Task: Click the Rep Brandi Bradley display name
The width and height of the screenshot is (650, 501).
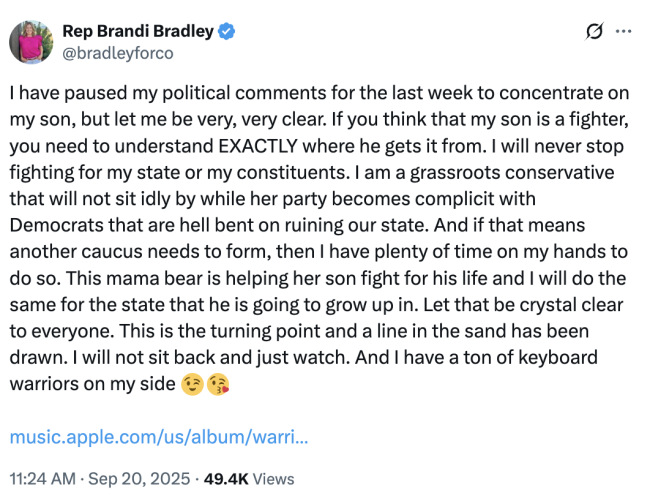Action: (138, 31)
